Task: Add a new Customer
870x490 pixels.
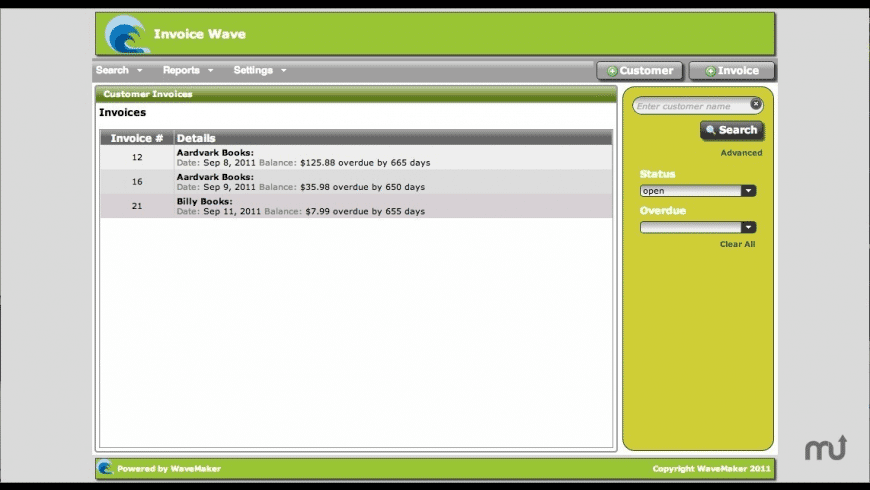Action: pos(640,71)
